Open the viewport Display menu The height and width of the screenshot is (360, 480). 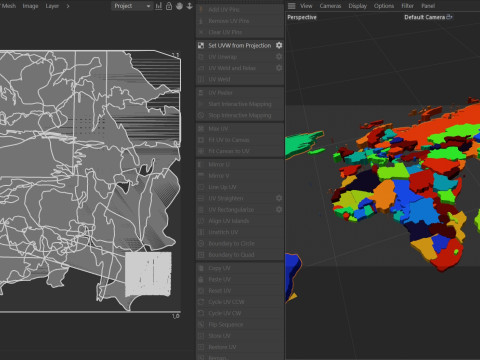click(x=357, y=6)
